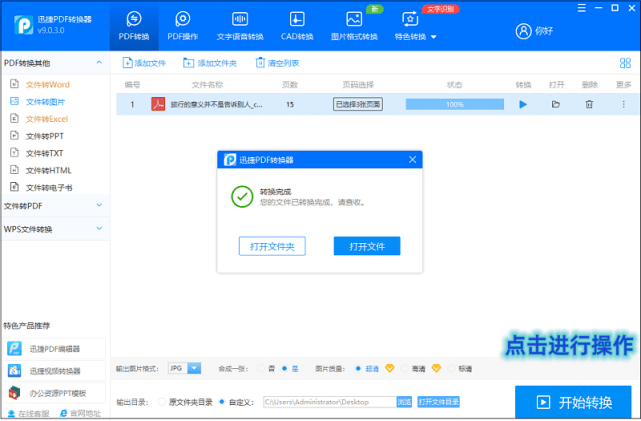Screen dimensions: 641x421
Task: Click the user avatar icon
Action: (523, 31)
